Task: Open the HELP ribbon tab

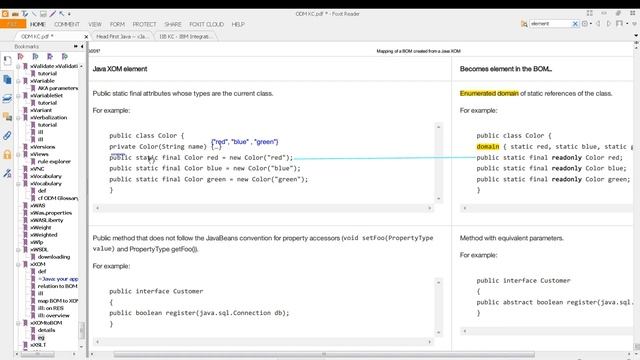Action: 238,24
